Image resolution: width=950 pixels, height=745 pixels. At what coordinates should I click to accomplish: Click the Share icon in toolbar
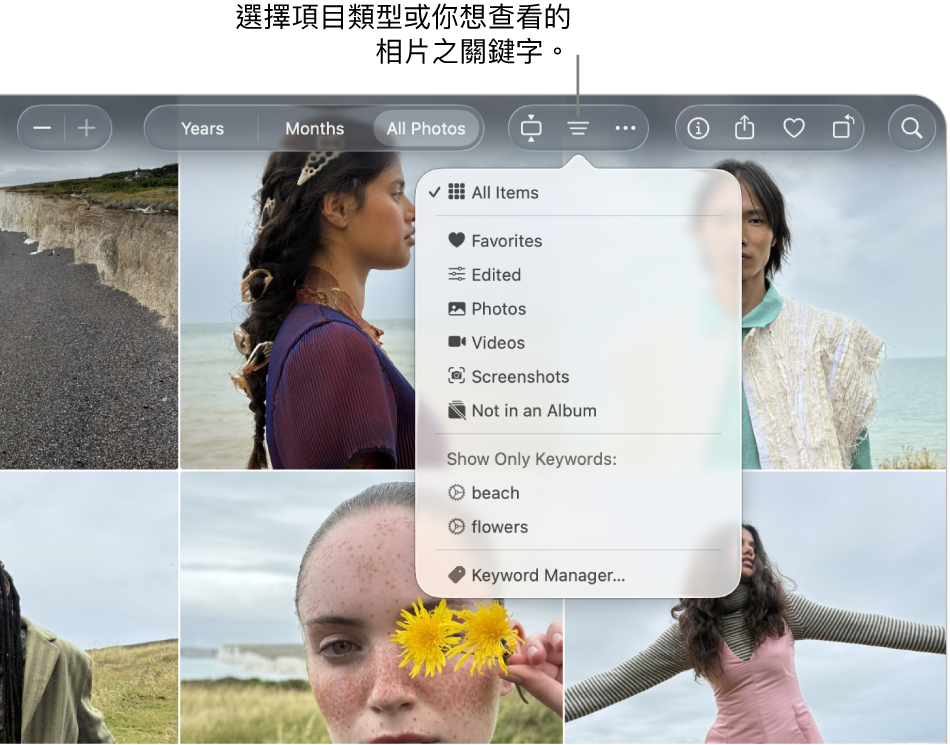click(x=745, y=128)
